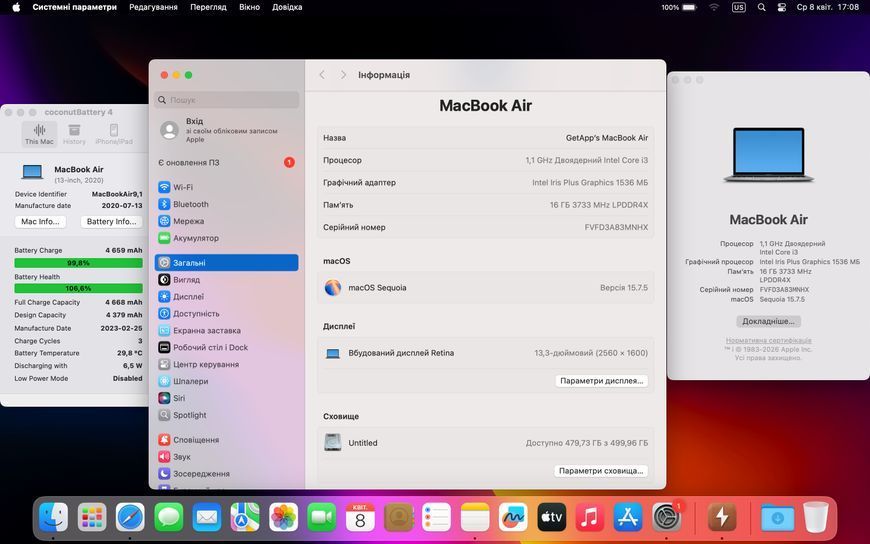Open Вигляд settings pane
This screenshot has height=544, width=870.
pyautogui.click(x=226, y=280)
